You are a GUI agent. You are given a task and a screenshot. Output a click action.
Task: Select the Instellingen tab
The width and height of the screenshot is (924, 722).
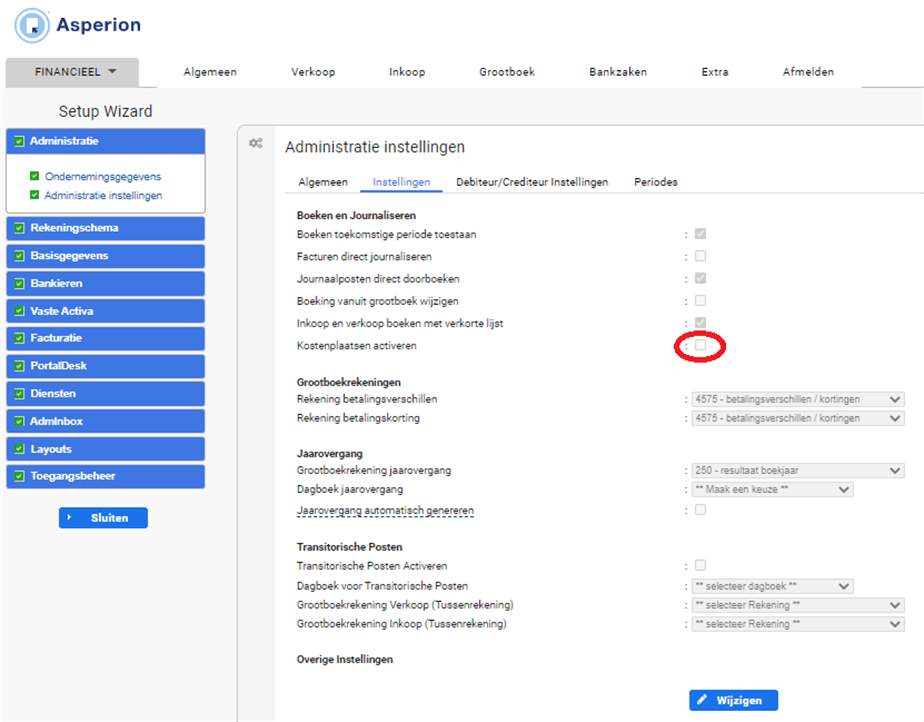coord(401,182)
